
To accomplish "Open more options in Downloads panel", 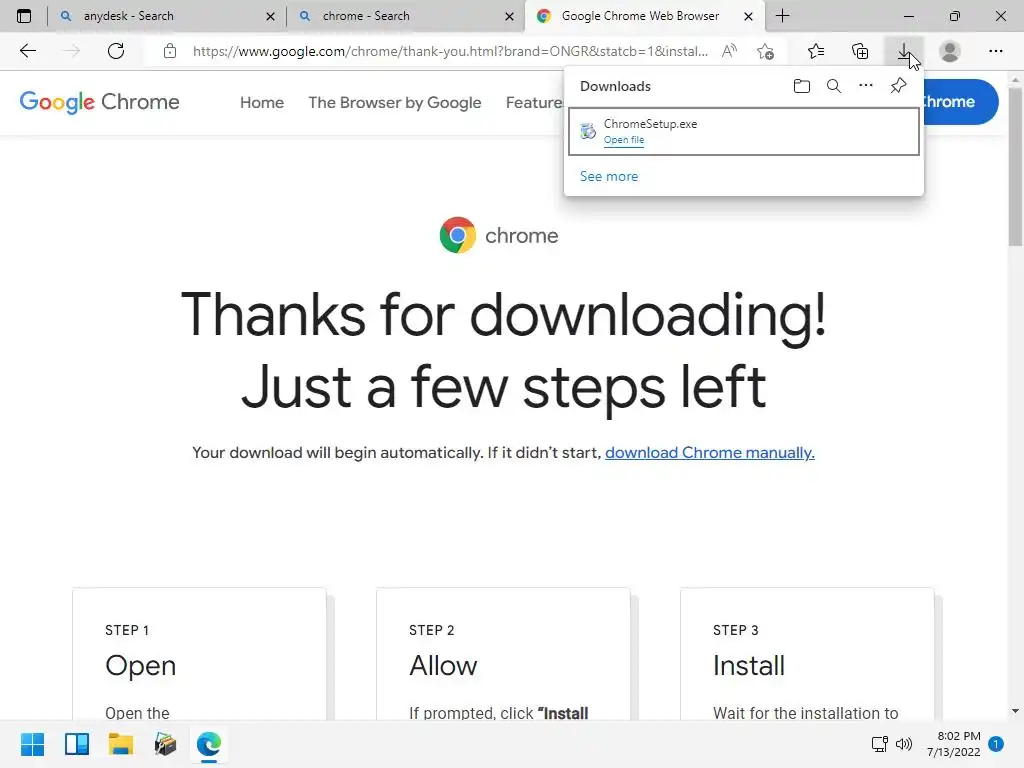I will (866, 86).
